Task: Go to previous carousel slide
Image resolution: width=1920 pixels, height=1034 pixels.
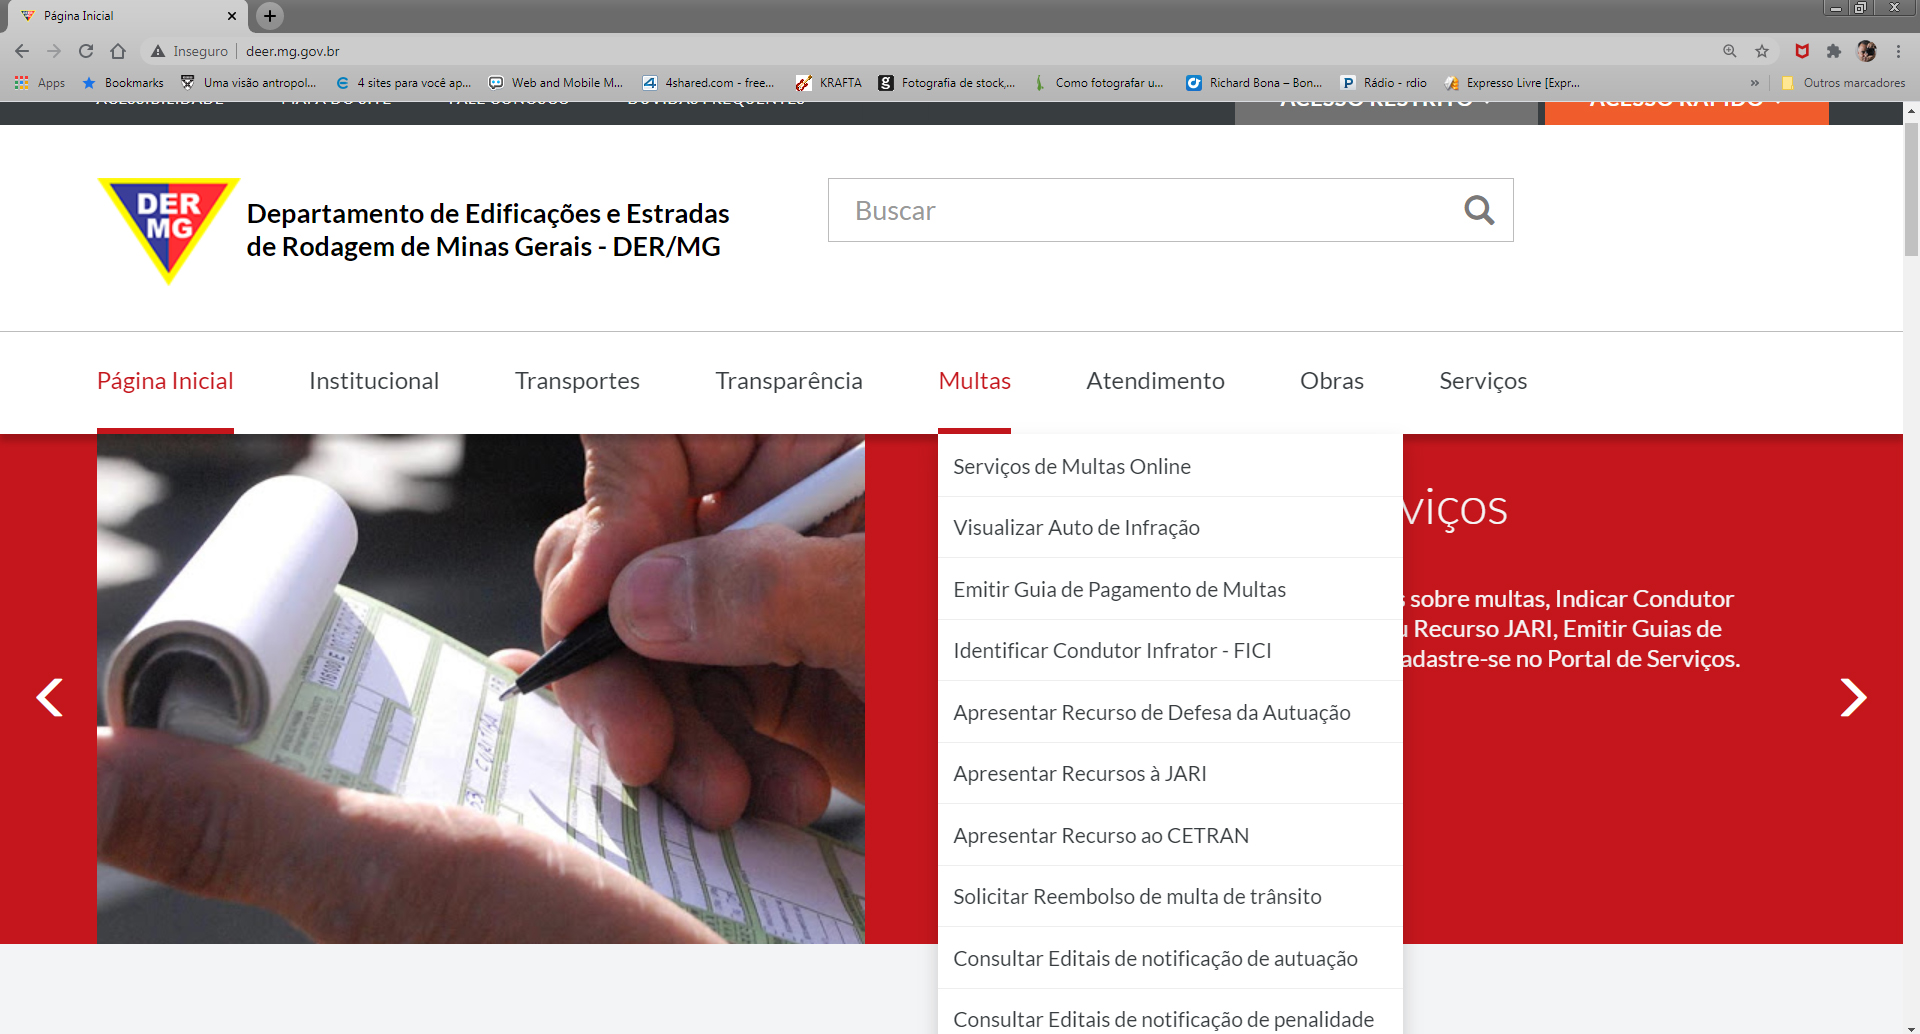Action: tap(49, 697)
